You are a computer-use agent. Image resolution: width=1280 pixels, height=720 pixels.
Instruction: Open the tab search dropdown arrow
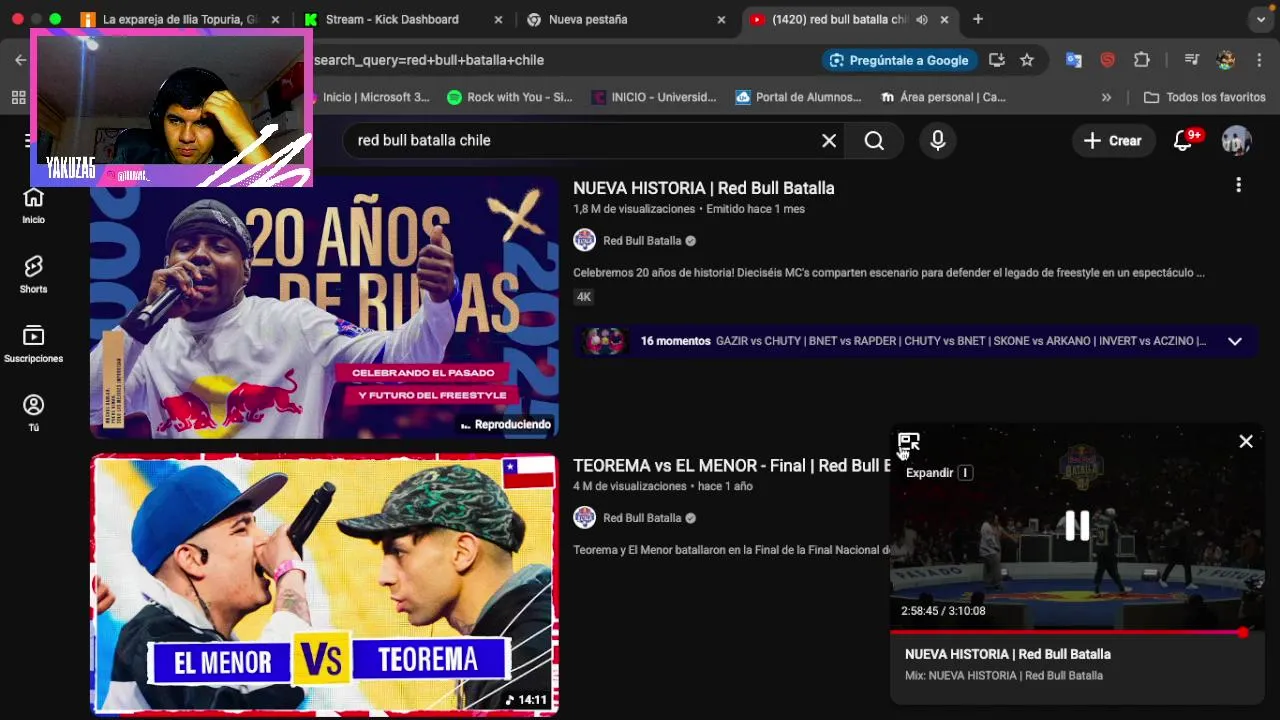point(1262,19)
